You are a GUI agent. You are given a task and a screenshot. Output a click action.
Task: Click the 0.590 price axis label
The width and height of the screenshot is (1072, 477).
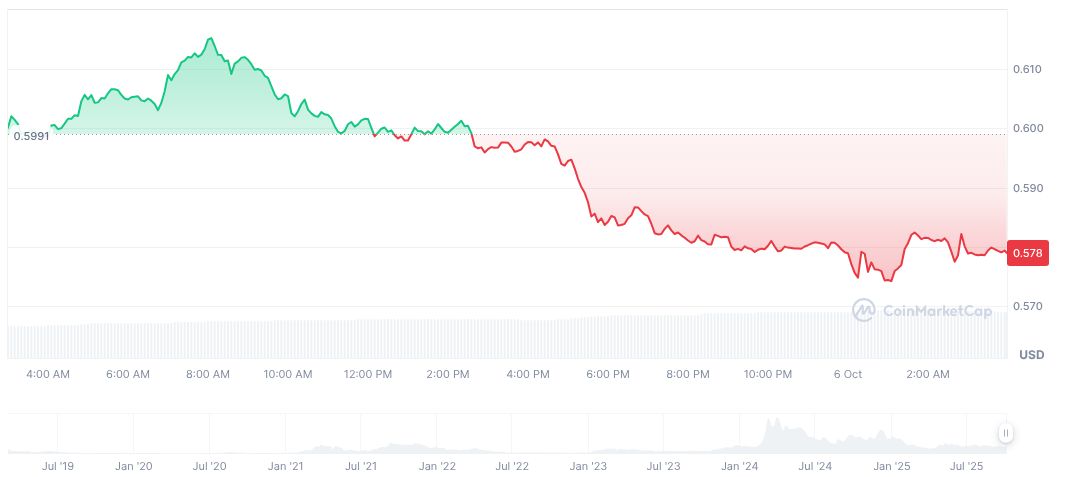tap(1027, 188)
